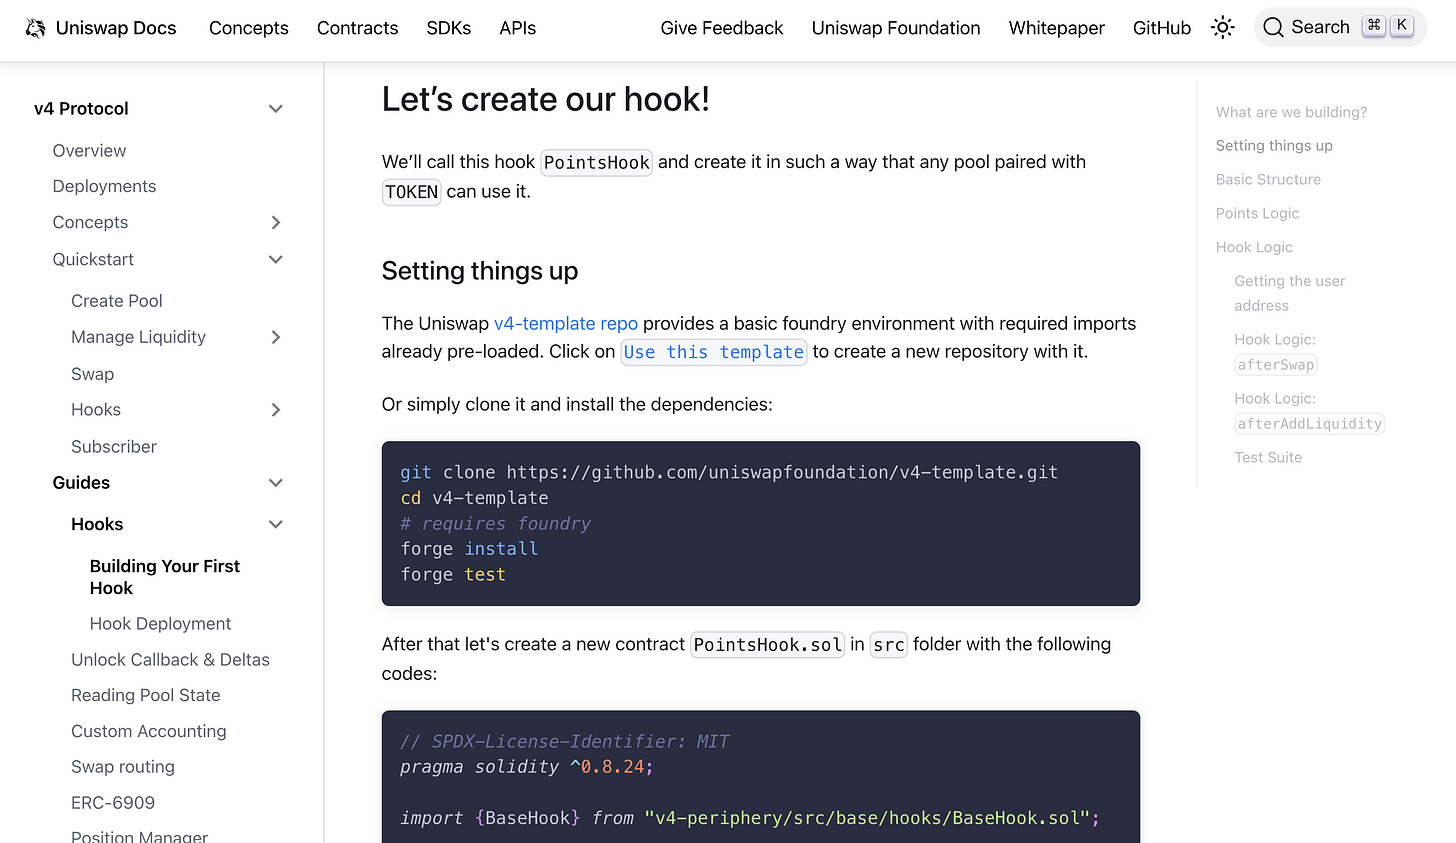
Task: Open the Uniswap Foundation link
Action: [896, 28]
